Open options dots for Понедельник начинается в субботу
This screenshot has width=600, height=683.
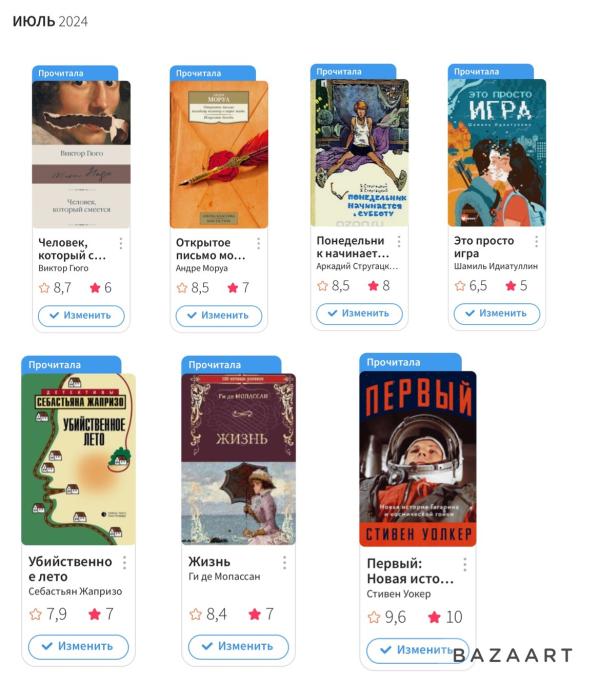399,241
